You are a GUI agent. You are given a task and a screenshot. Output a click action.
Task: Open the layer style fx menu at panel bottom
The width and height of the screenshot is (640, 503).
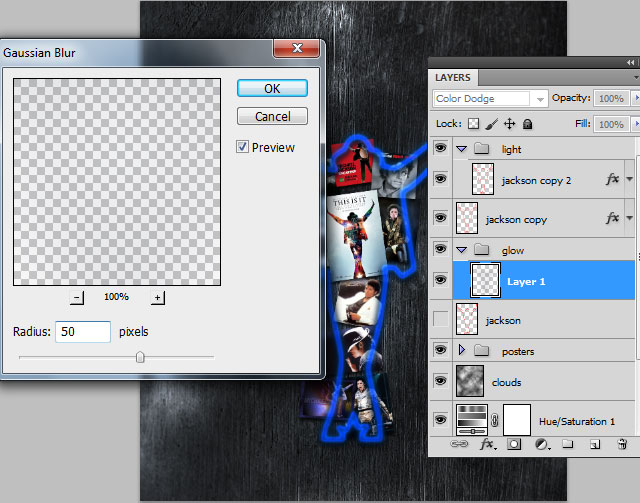[487, 444]
